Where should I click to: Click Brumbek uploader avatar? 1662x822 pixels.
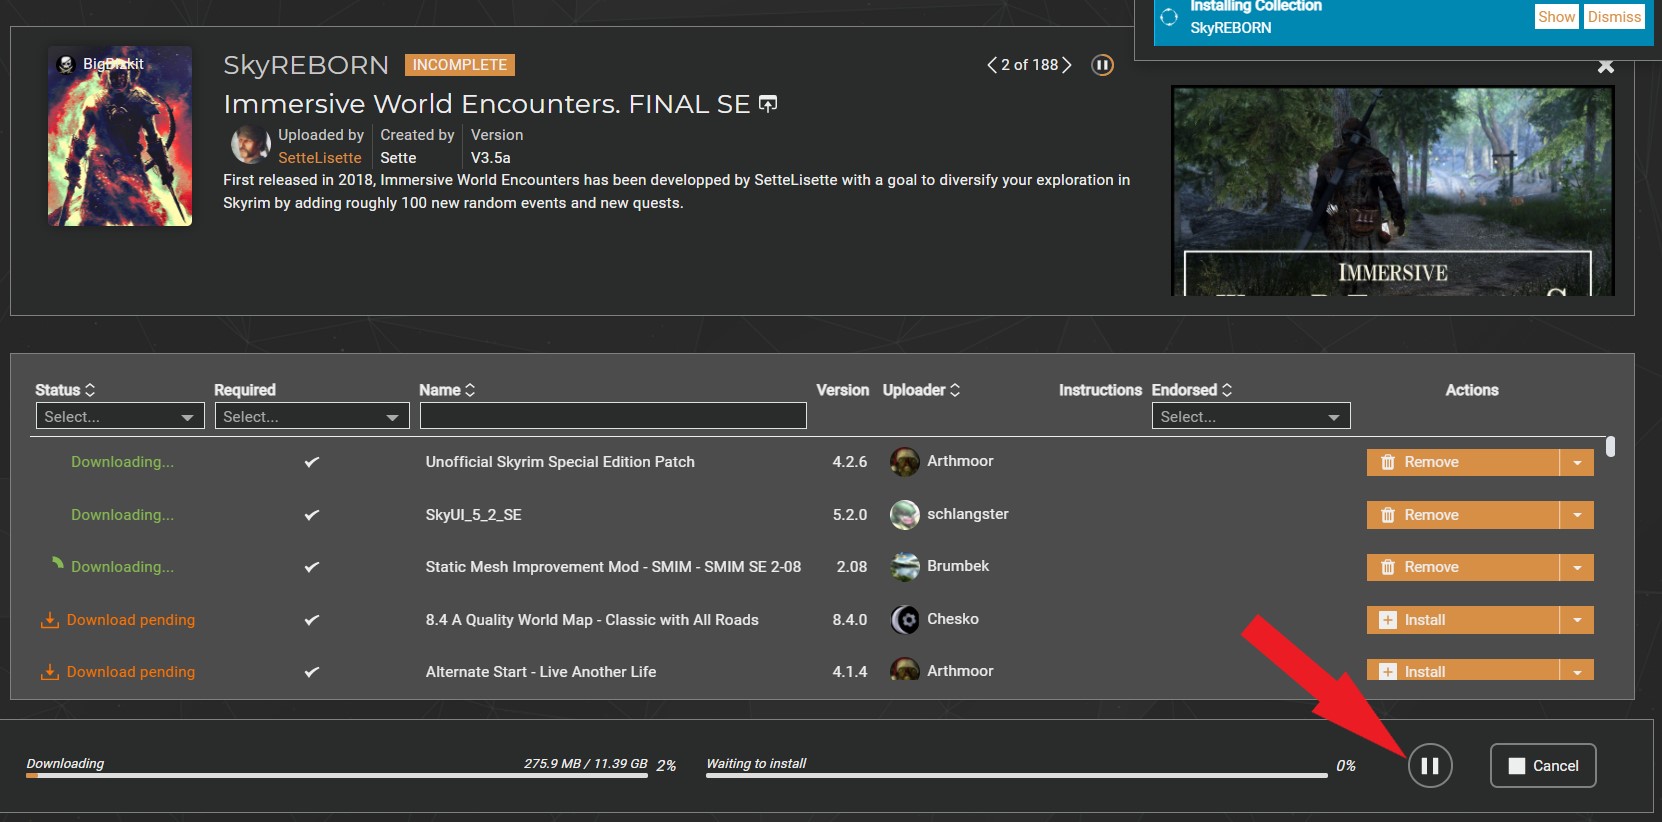905,567
